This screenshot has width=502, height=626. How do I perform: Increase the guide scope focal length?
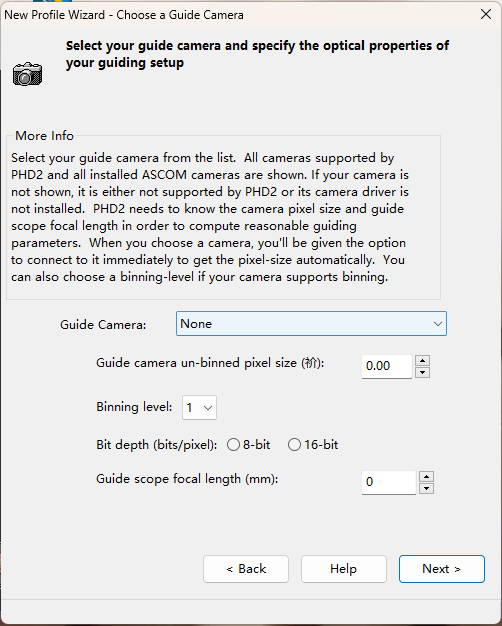click(427, 476)
